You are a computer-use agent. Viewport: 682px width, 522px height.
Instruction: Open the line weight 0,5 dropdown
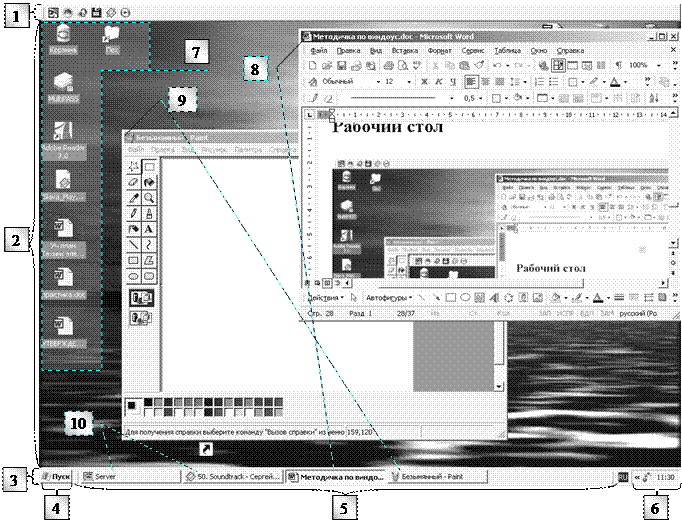tap(481, 98)
